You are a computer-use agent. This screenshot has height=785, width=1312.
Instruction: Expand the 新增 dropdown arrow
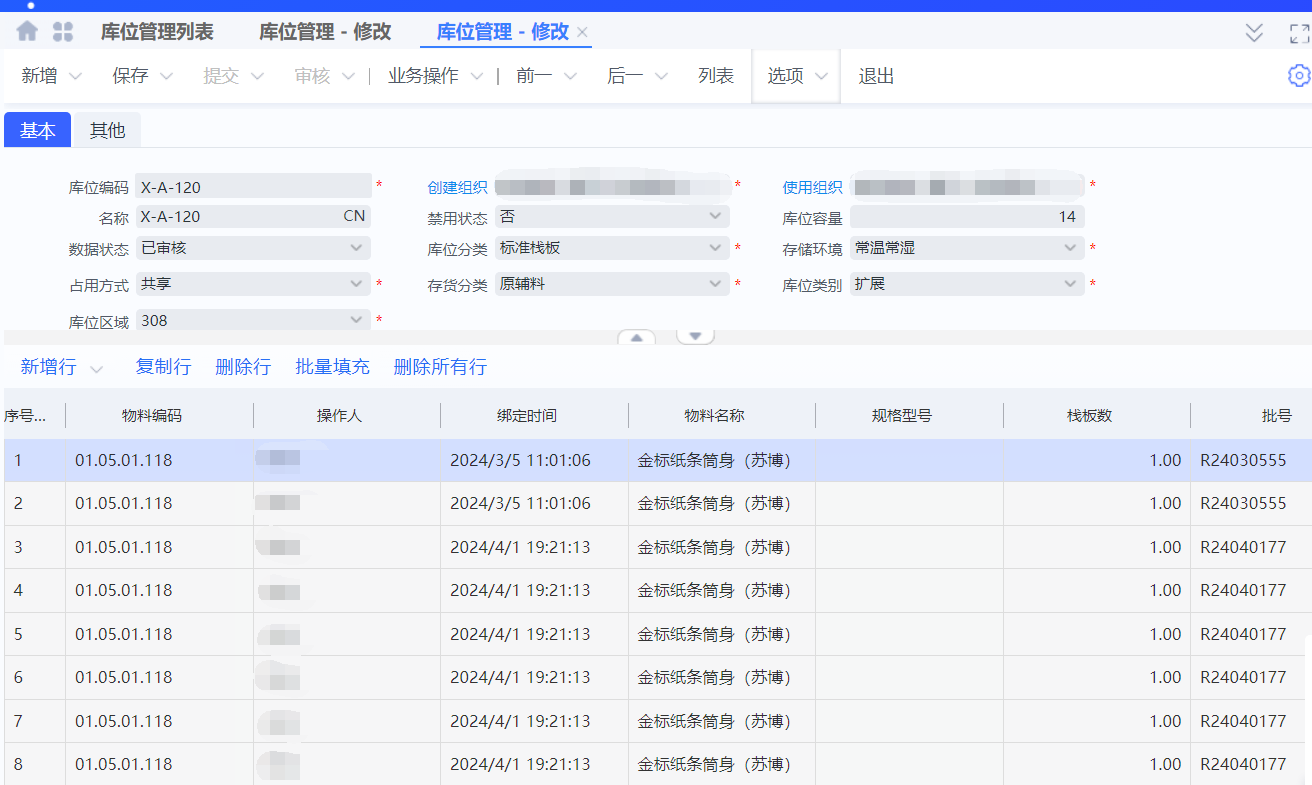click(75, 77)
